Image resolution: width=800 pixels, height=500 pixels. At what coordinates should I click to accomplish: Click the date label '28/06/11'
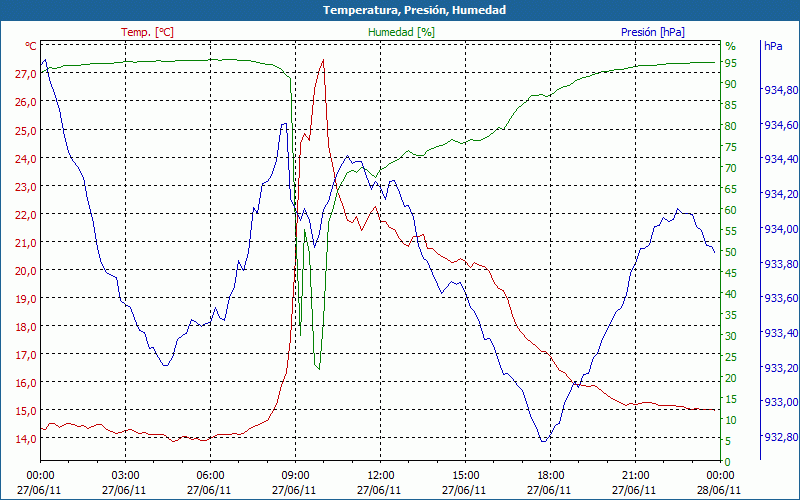tap(719, 490)
